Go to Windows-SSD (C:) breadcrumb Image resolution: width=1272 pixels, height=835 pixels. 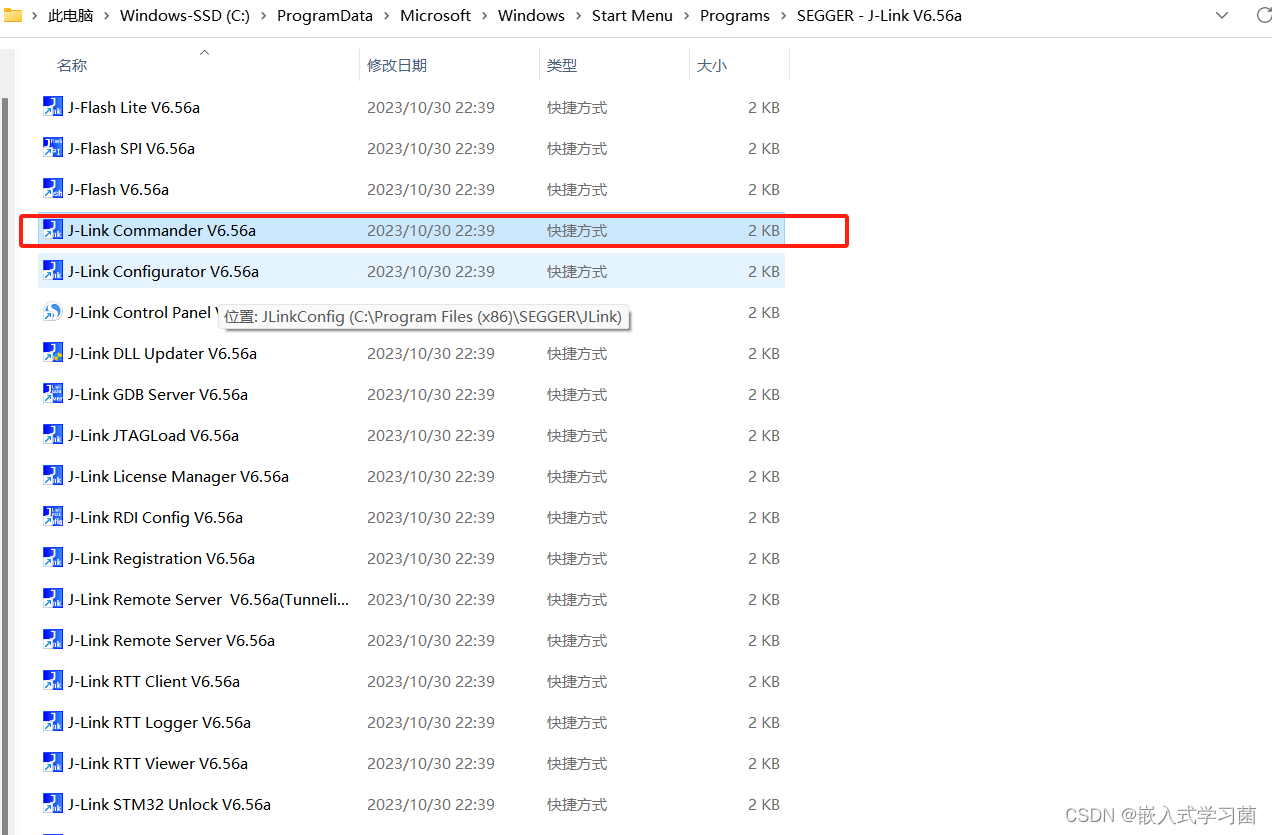(185, 16)
